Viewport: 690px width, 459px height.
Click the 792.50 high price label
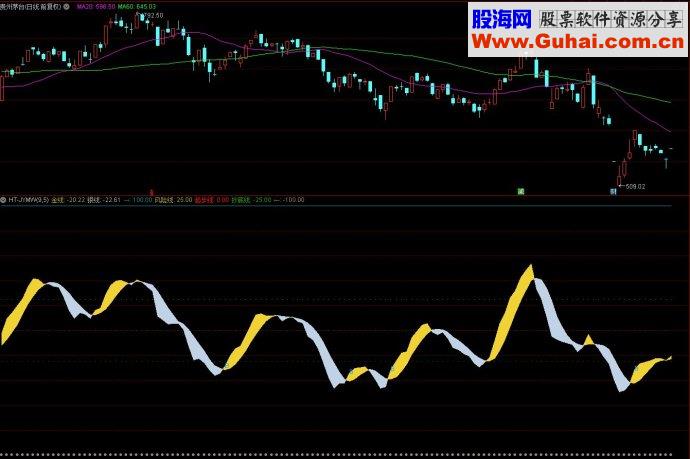[x=154, y=15]
